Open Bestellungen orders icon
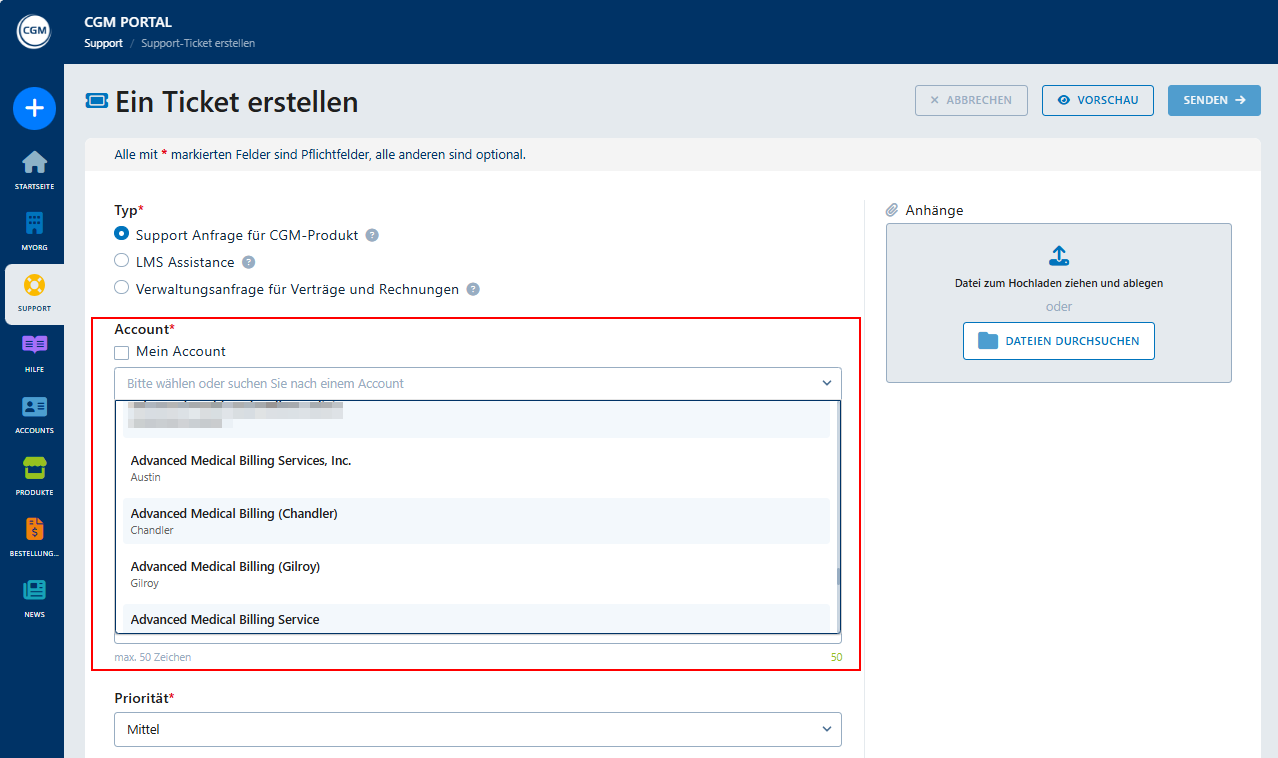 point(34,530)
